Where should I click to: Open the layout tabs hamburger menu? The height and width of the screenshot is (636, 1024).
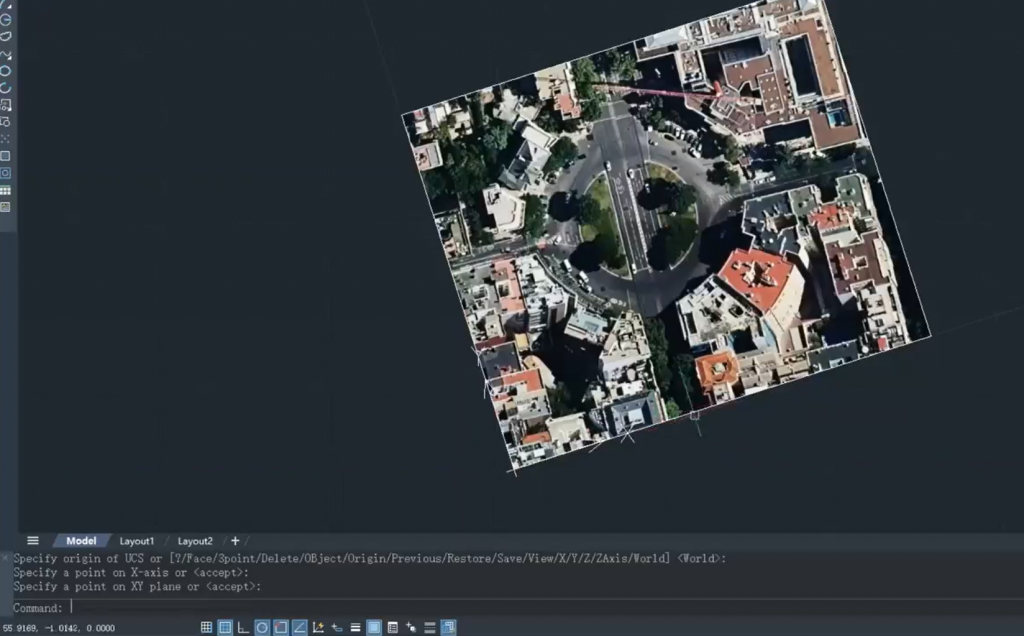pos(33,541)
